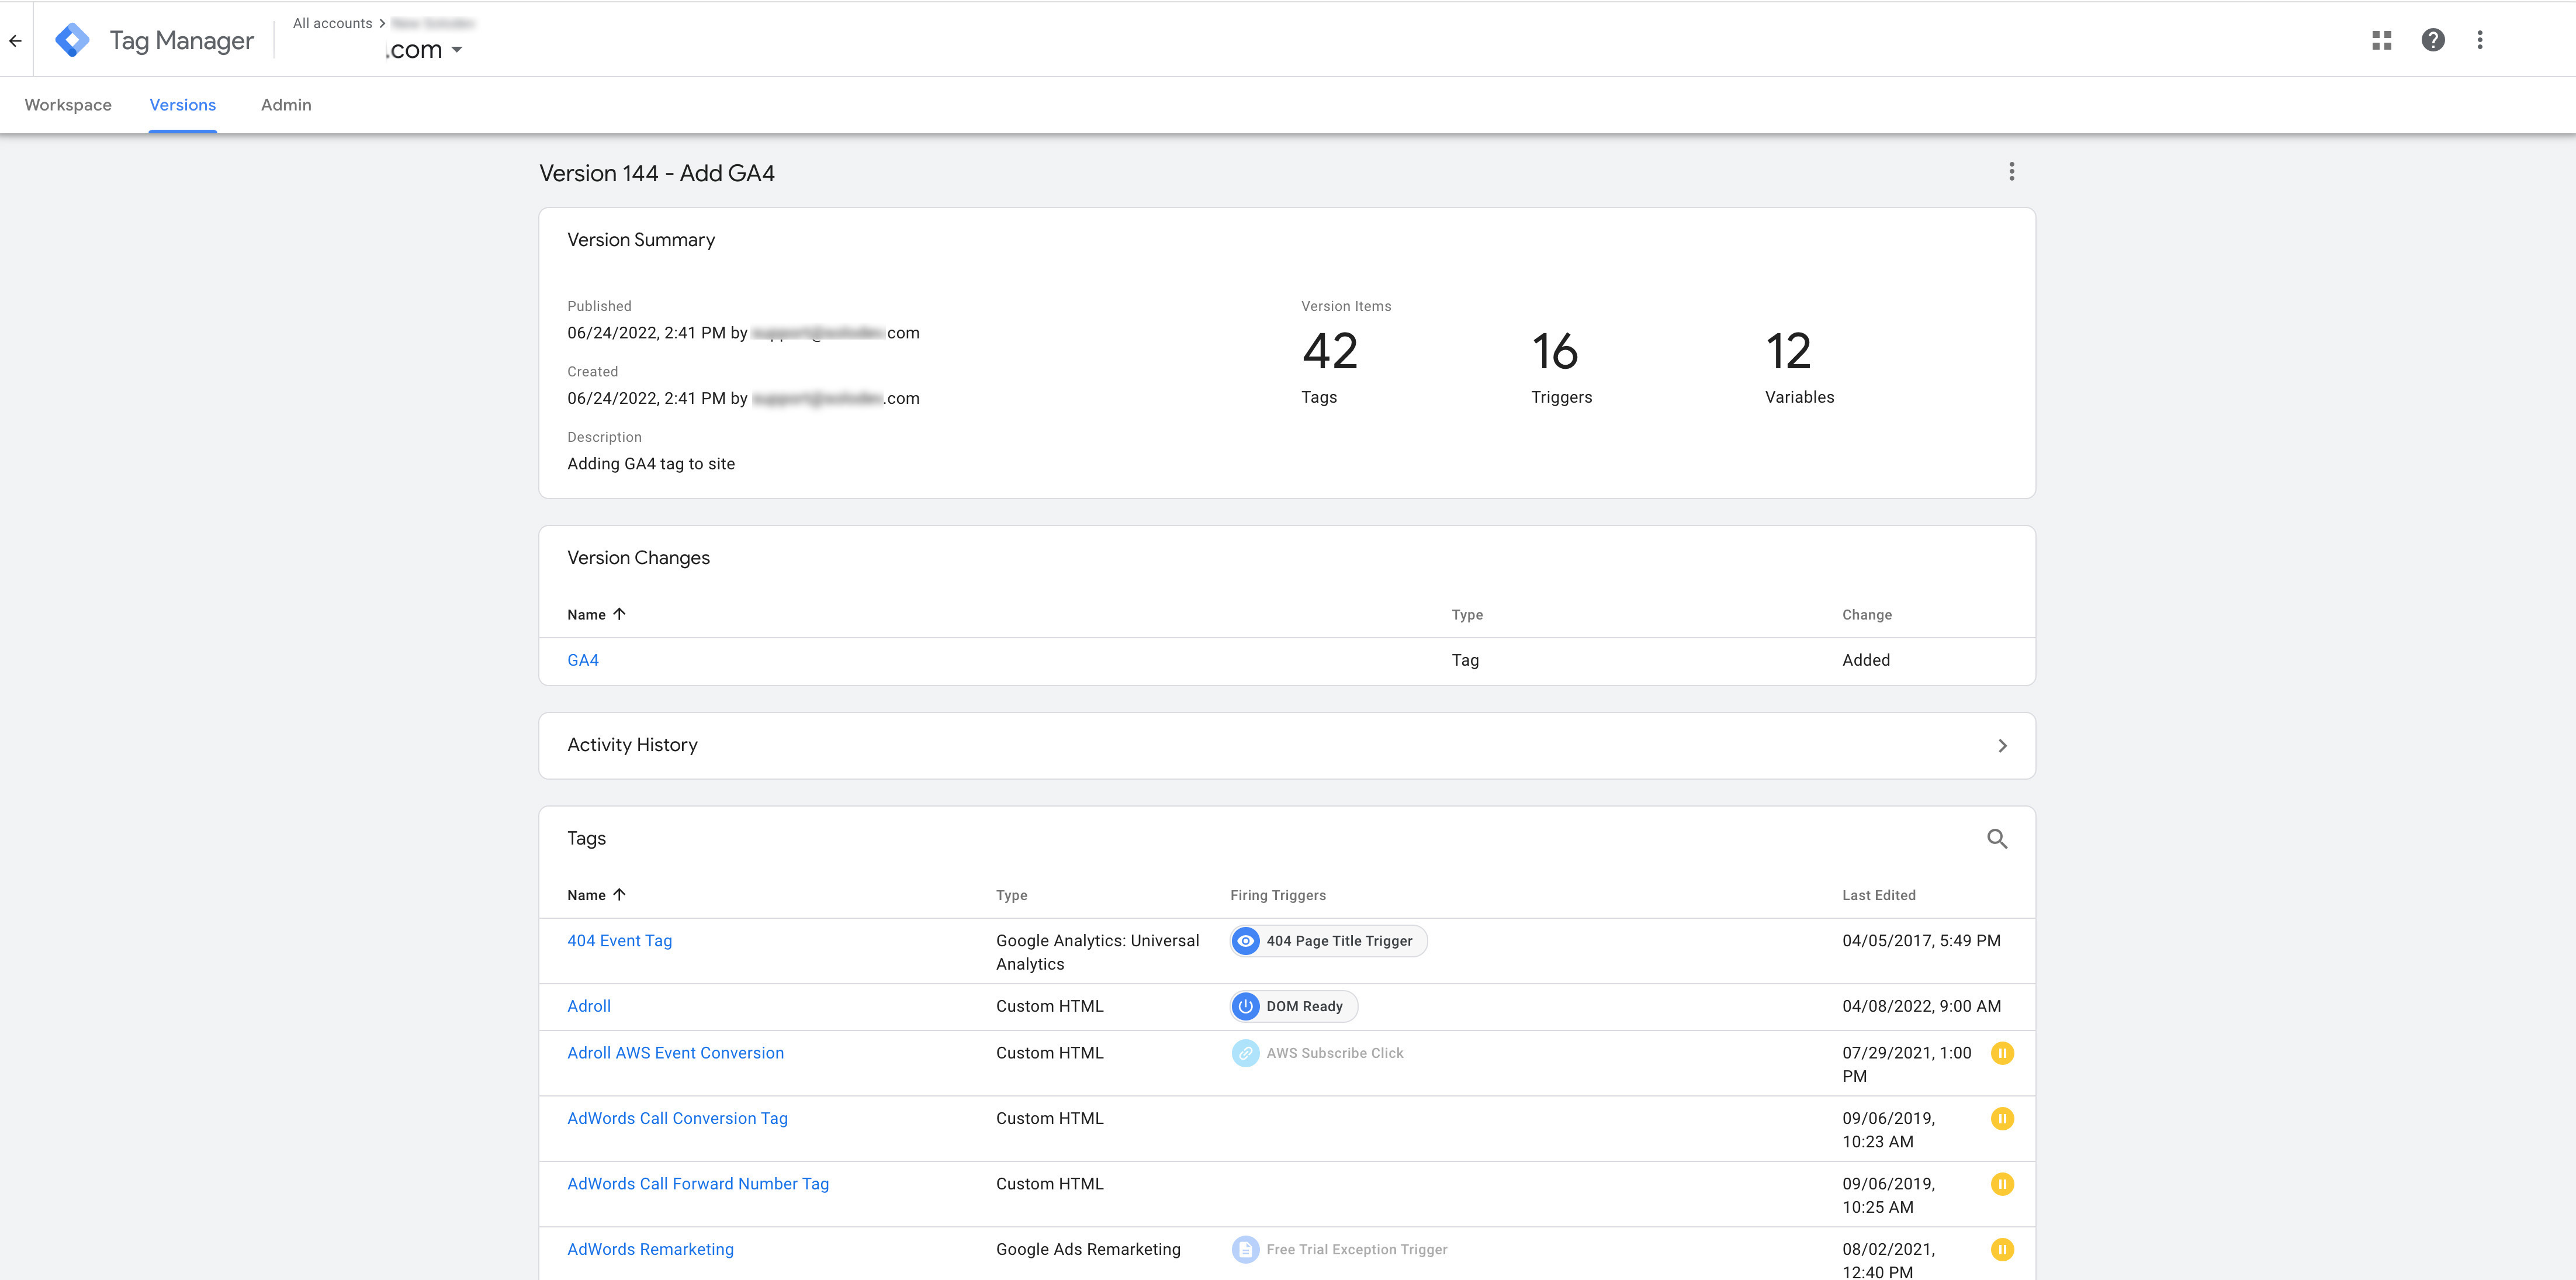The height and width of the screenshot is (1280, 2576).
Task: Open the Google apps grid
Action: pyautogui.click(x=2382, y=40)
